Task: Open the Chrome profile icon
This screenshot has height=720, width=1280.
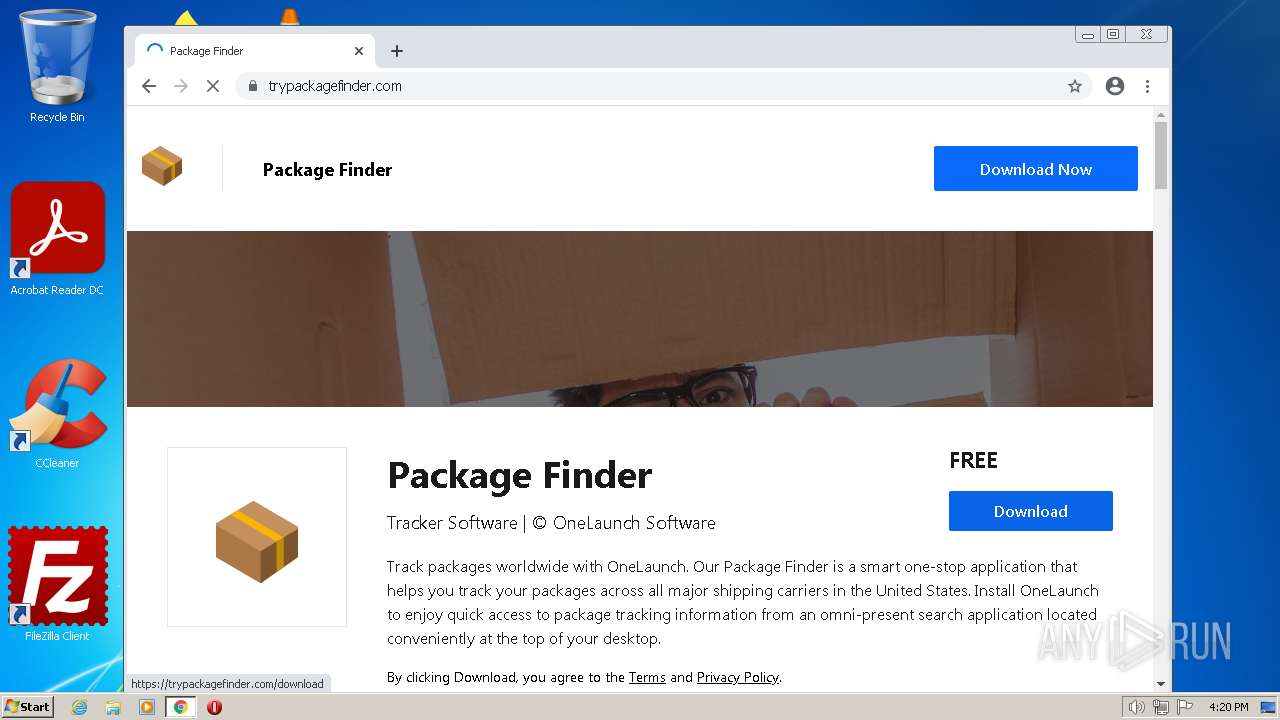Action: coord(1115,86)
